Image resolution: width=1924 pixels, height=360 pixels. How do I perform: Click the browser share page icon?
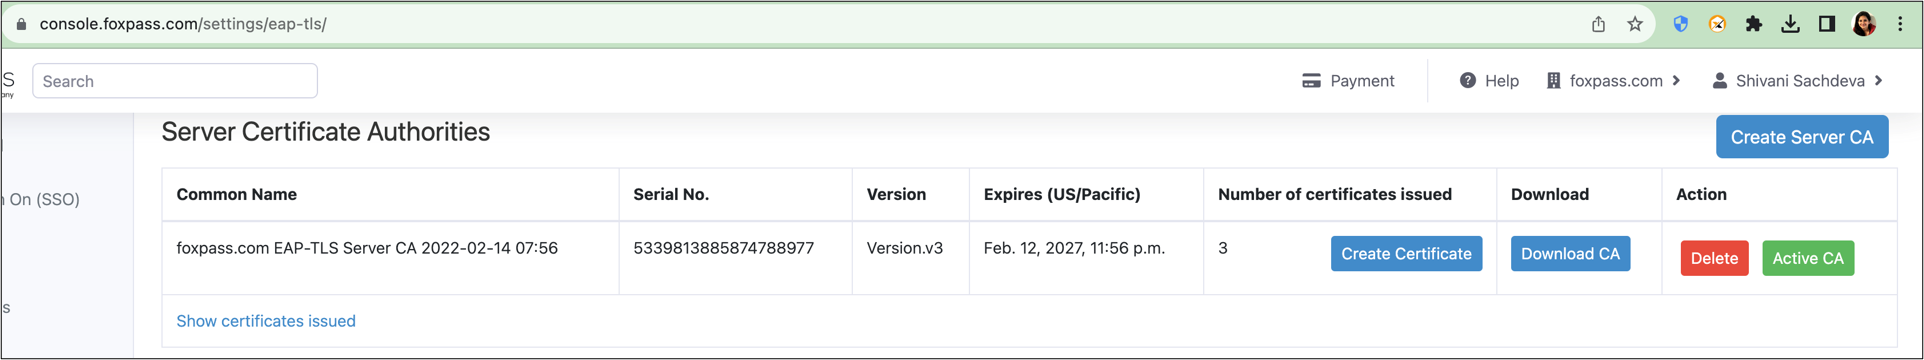[1598, 24]
